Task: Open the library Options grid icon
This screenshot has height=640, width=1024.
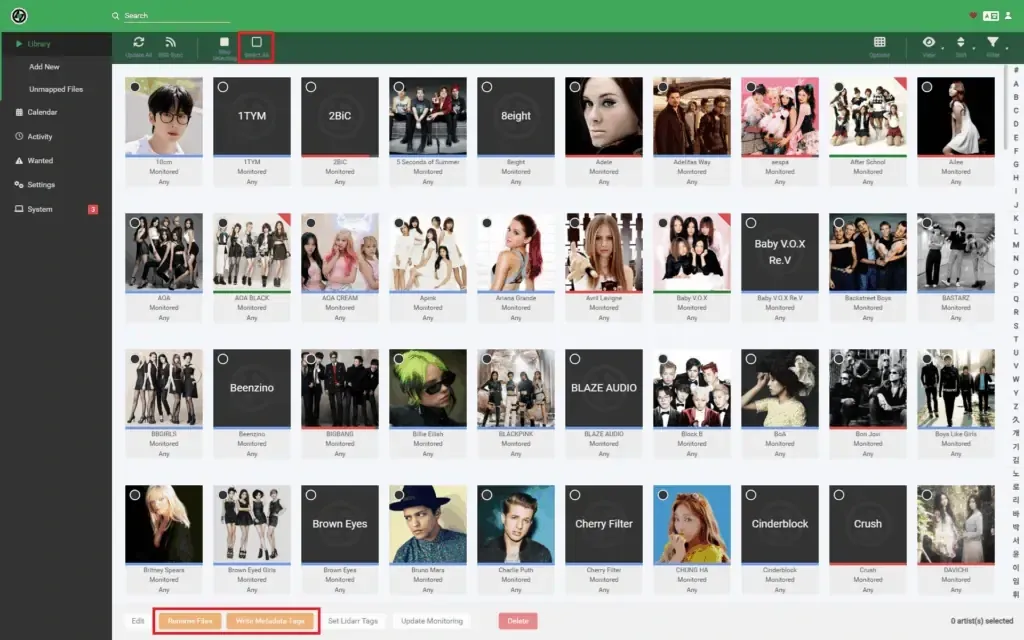Action: pyautogui.click(x=878, y=44)
